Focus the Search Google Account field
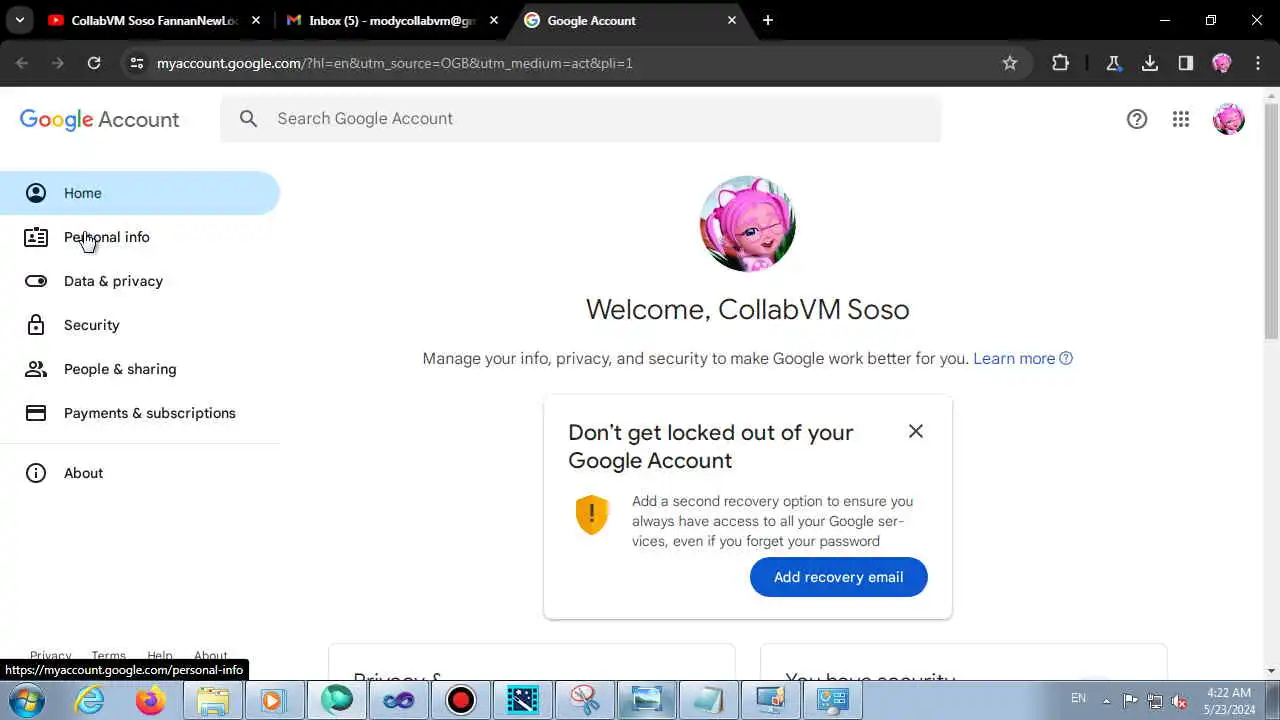This screenshot has width=1280, height=720. click(x=581, y=118)
